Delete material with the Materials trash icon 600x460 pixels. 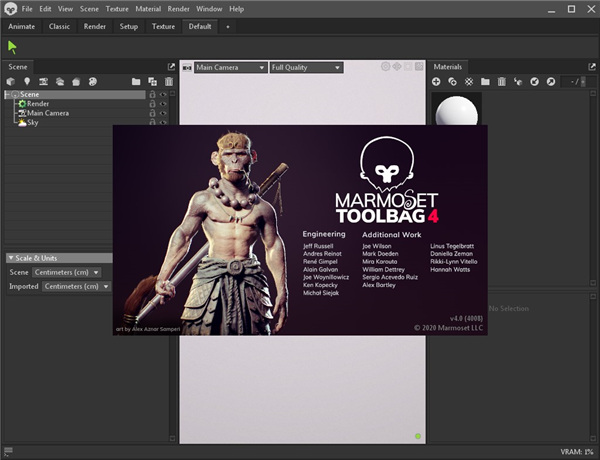tap(501, 81)
